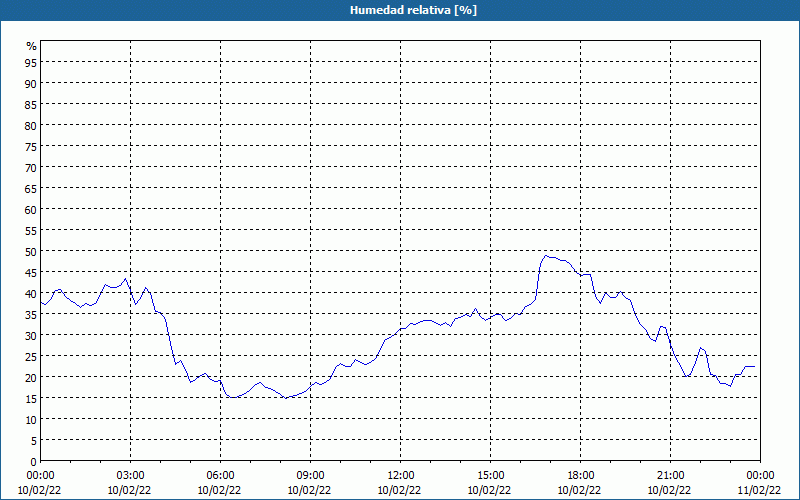Select the 15 label on the vertical axis
Viewport: 800px width, 500px height.
31,399
